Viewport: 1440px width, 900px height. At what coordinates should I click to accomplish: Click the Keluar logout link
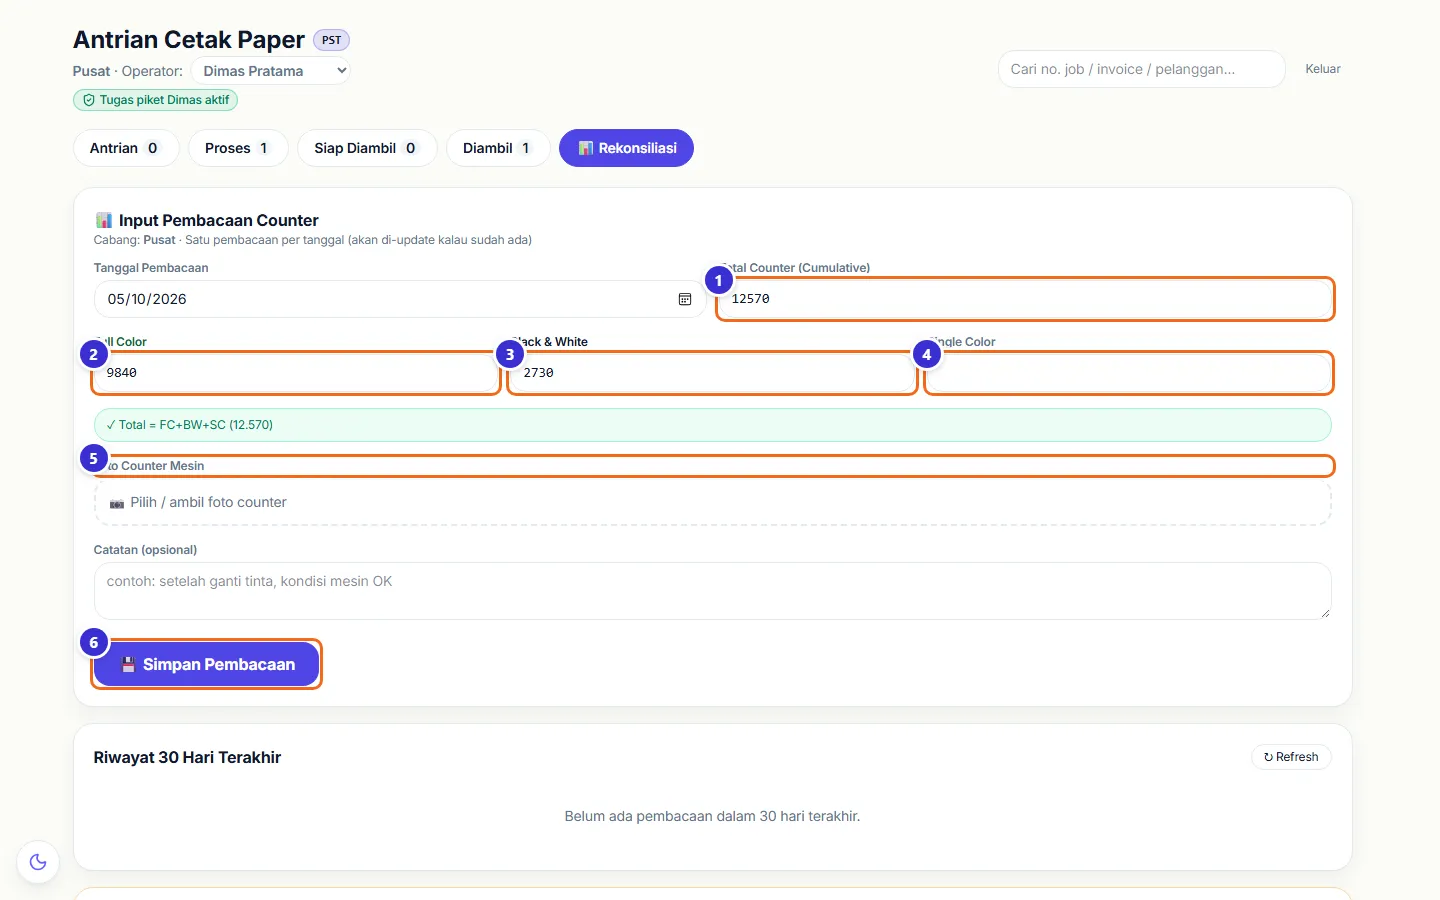click(1322, 69)
